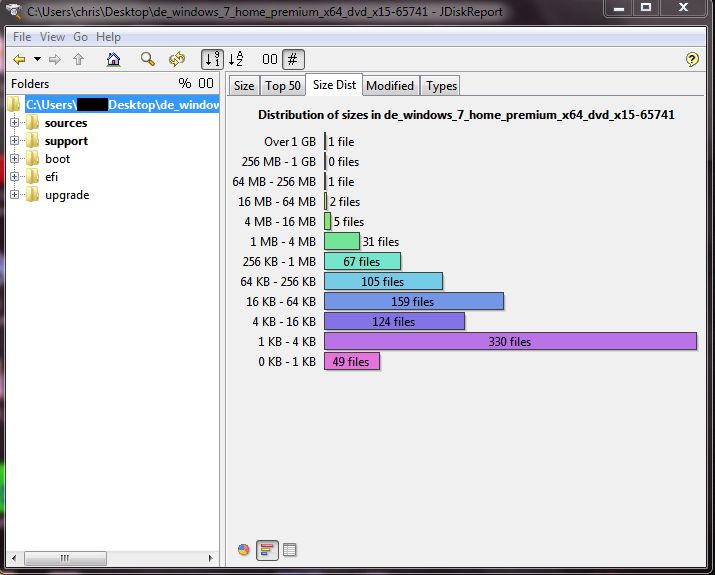Viewport: 715px width, 575px height.
Task: Open the File menu
Action: 22,37
